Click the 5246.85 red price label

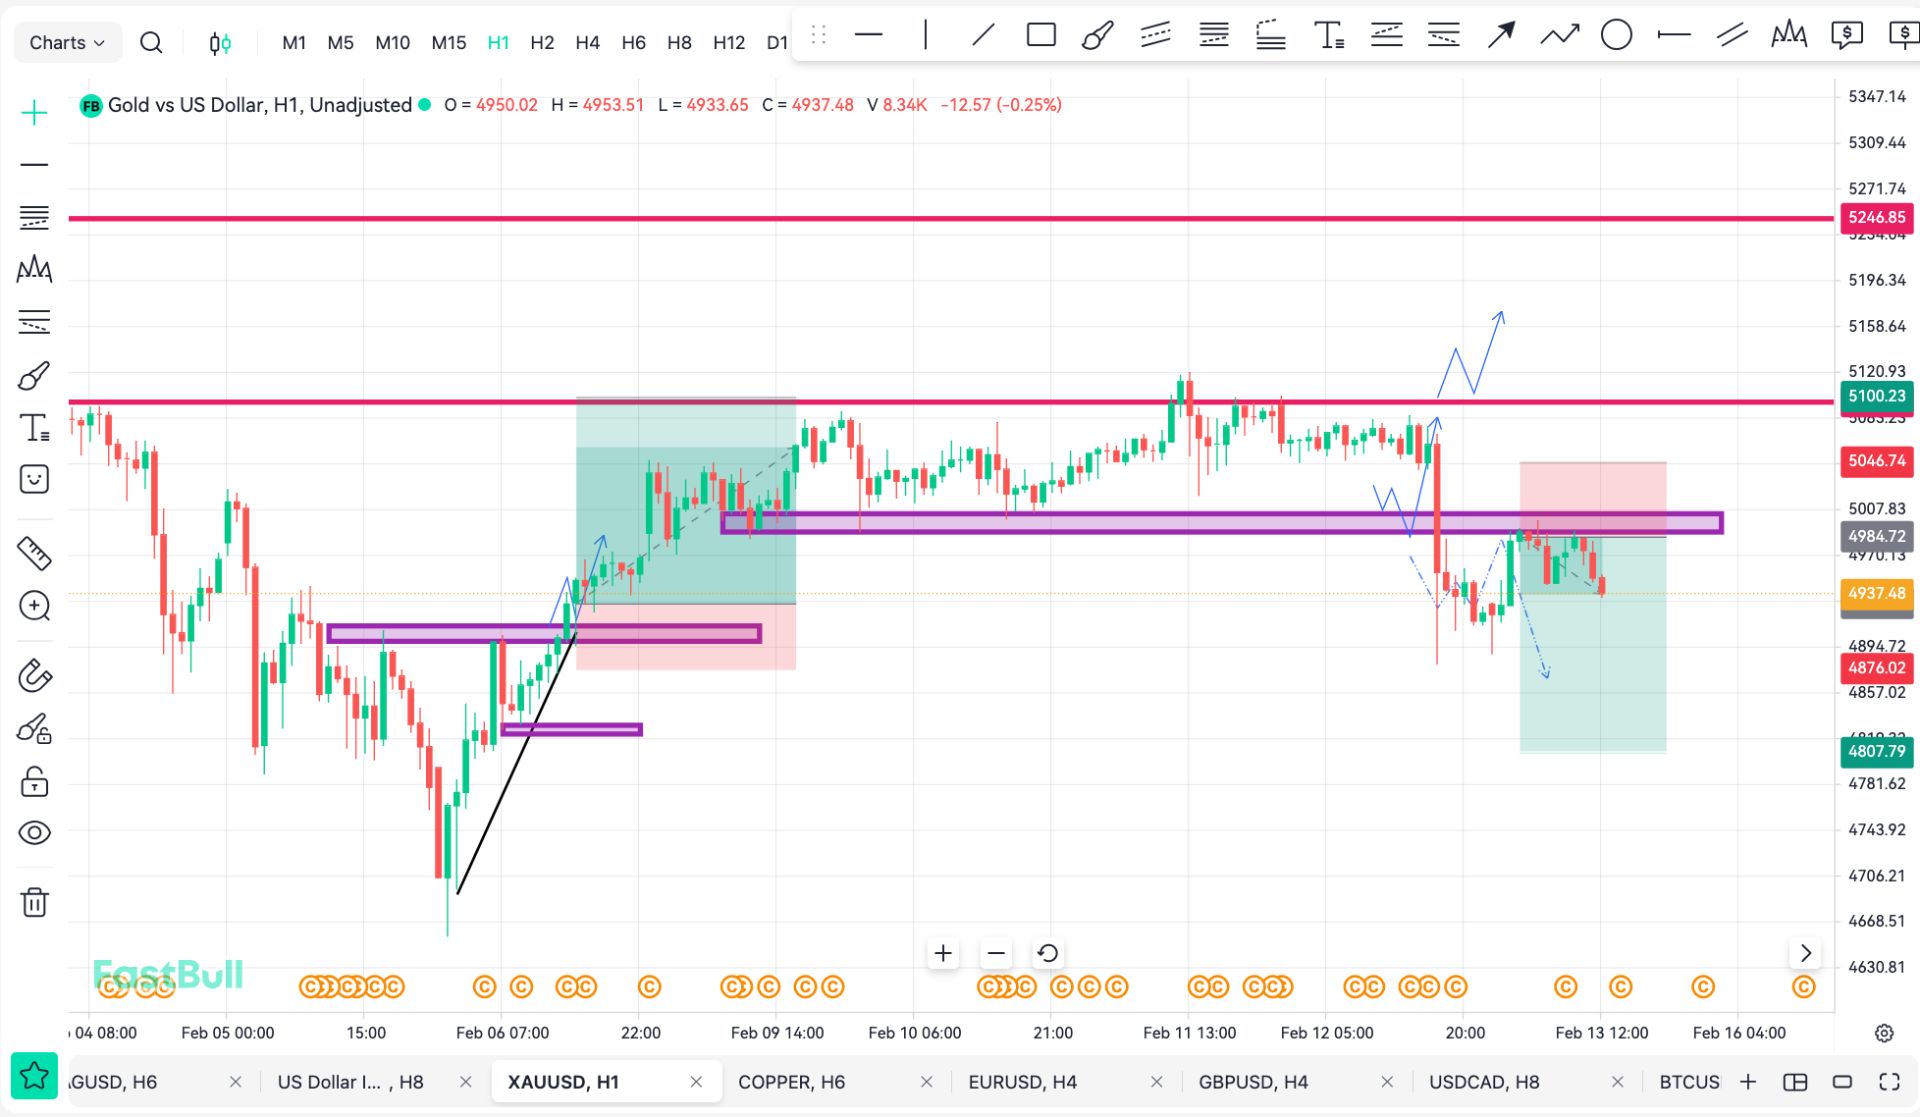point(1876,217)
